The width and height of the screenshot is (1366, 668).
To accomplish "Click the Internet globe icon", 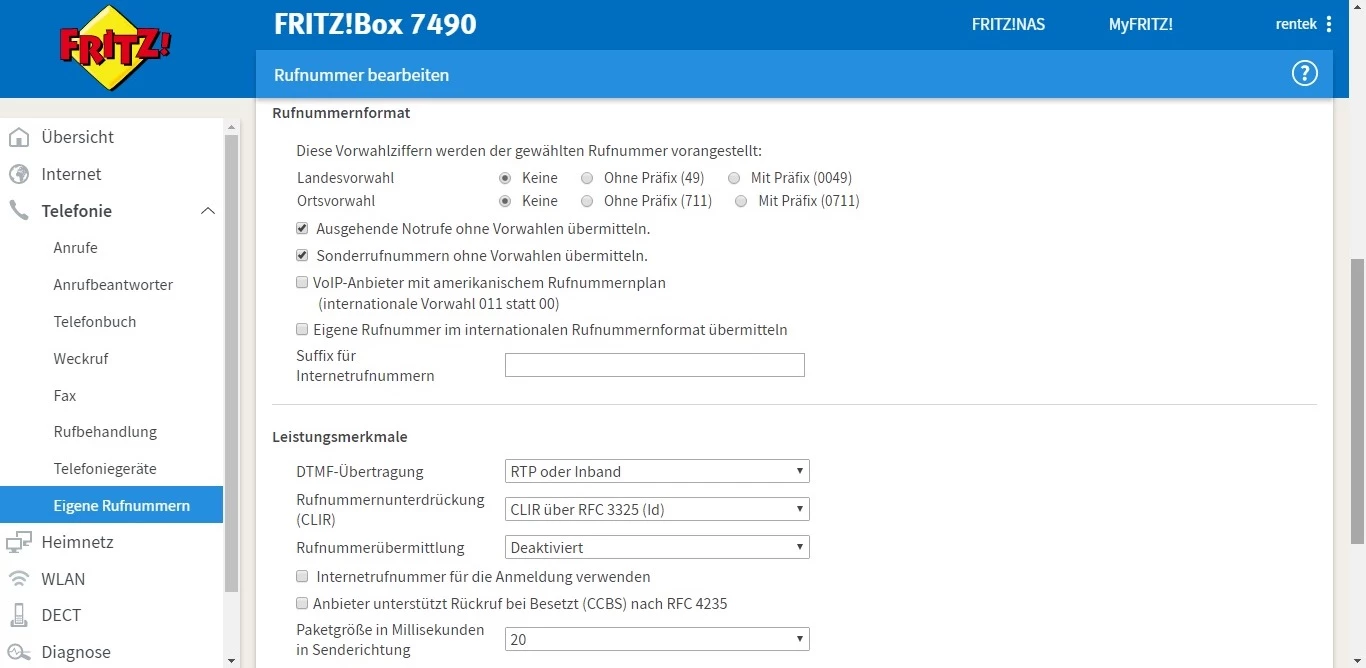I will click(x=19, y=174).
